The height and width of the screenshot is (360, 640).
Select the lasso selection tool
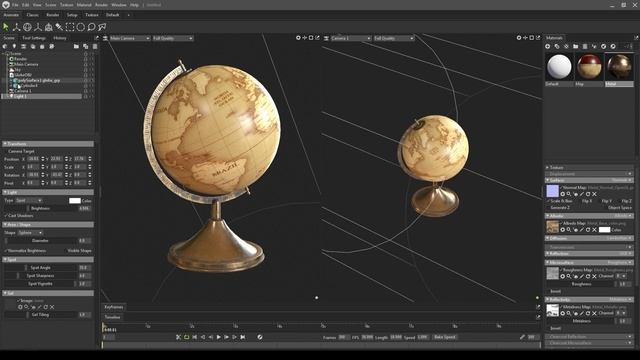click(x=91, y=27)
